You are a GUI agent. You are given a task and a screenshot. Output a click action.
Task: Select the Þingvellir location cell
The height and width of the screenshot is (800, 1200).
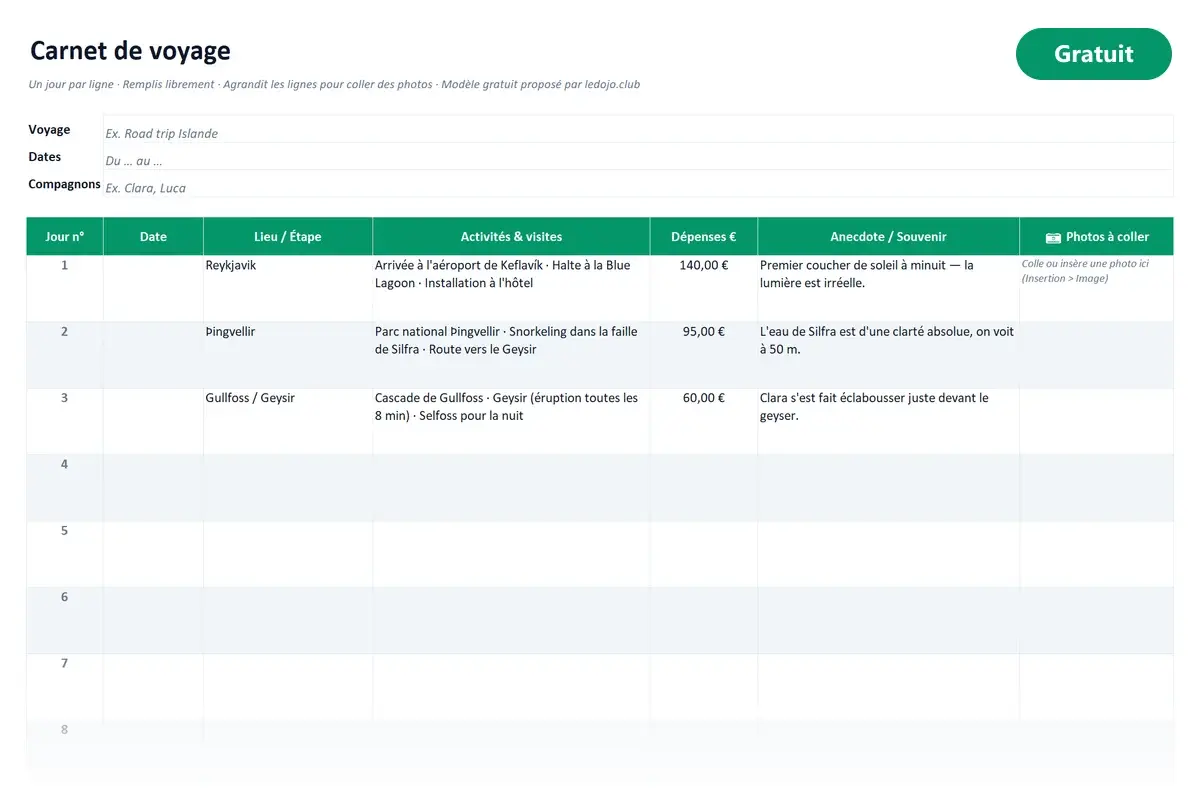(x=288, y=355)
